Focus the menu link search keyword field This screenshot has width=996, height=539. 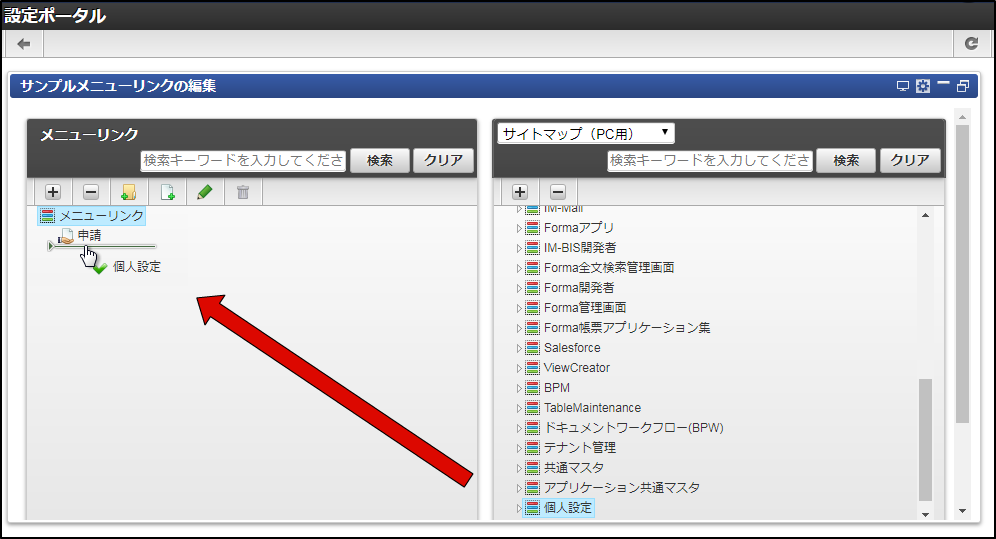243,161
